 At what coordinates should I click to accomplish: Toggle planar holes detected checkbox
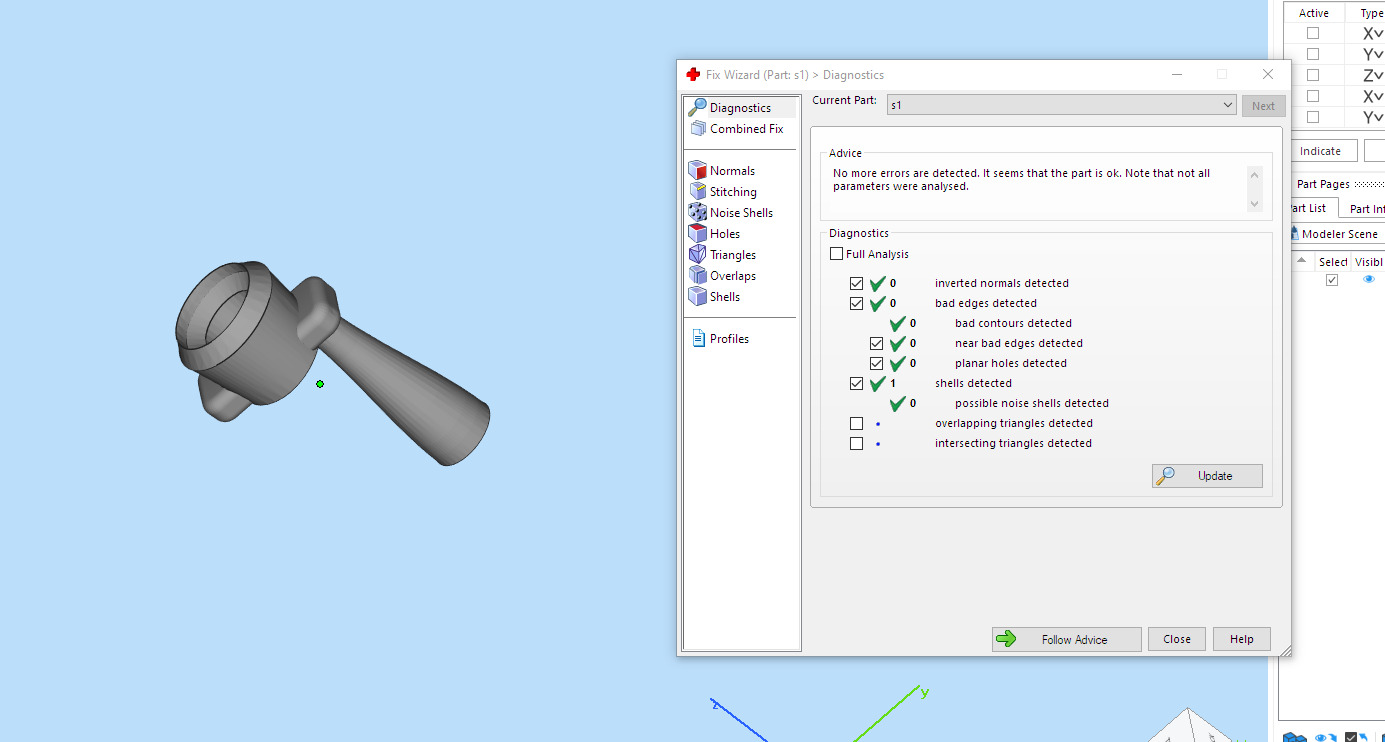coord(876,363)
